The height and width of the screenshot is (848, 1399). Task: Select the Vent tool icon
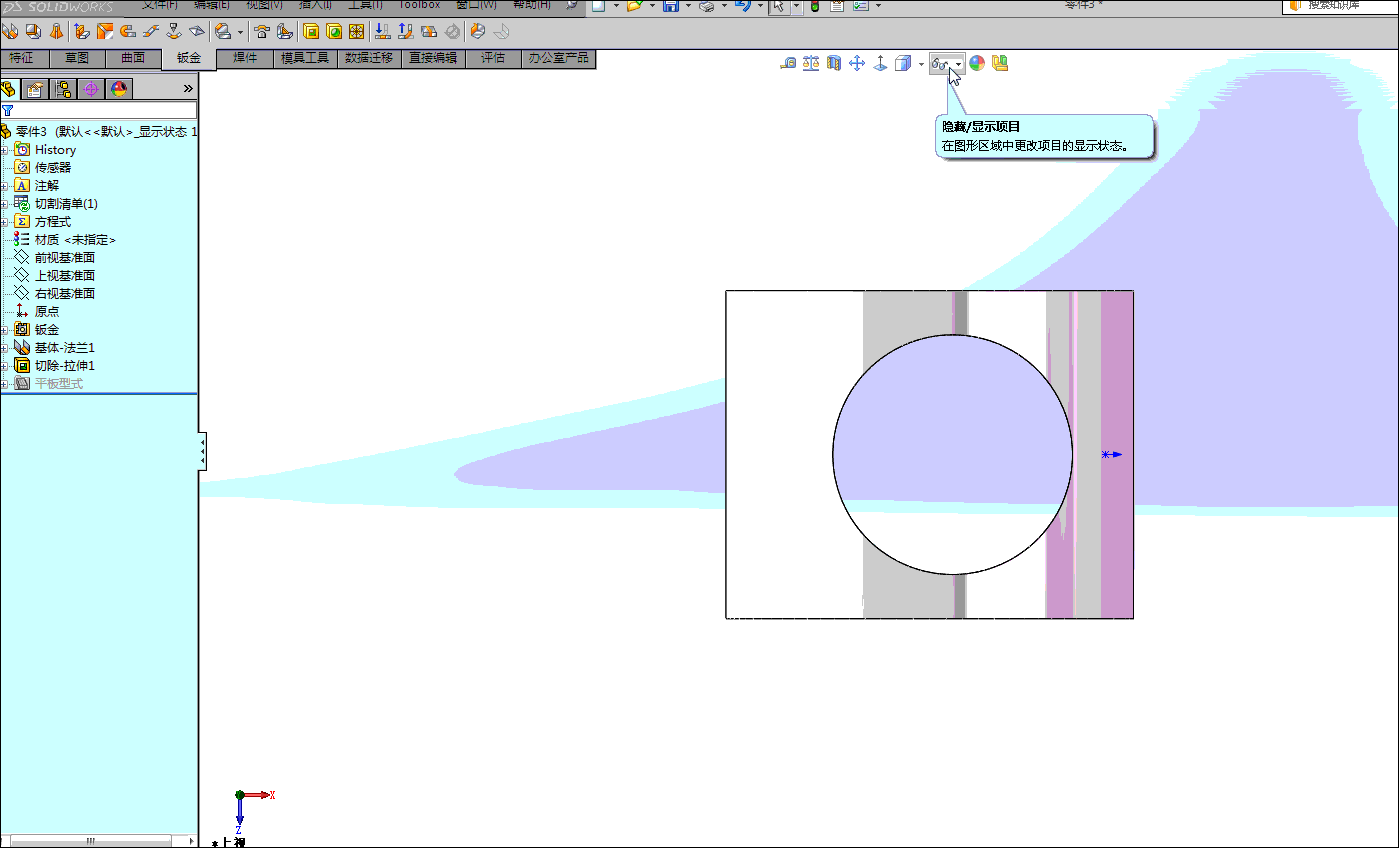[x=357, y=31]
